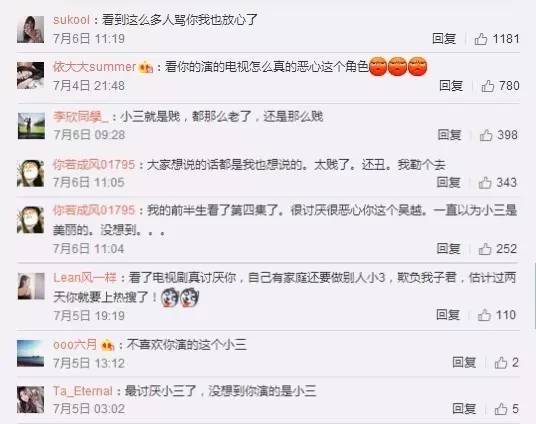This screenshot has height=424, width=536.
Task: Open Ta_Eternal's username link
Action: click(x=83, y=391)
